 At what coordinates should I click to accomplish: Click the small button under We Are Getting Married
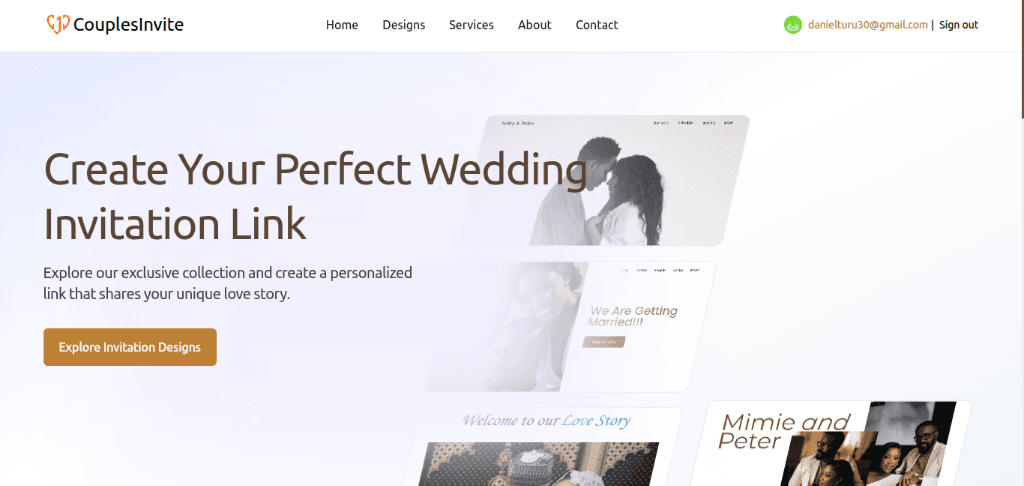604,342
